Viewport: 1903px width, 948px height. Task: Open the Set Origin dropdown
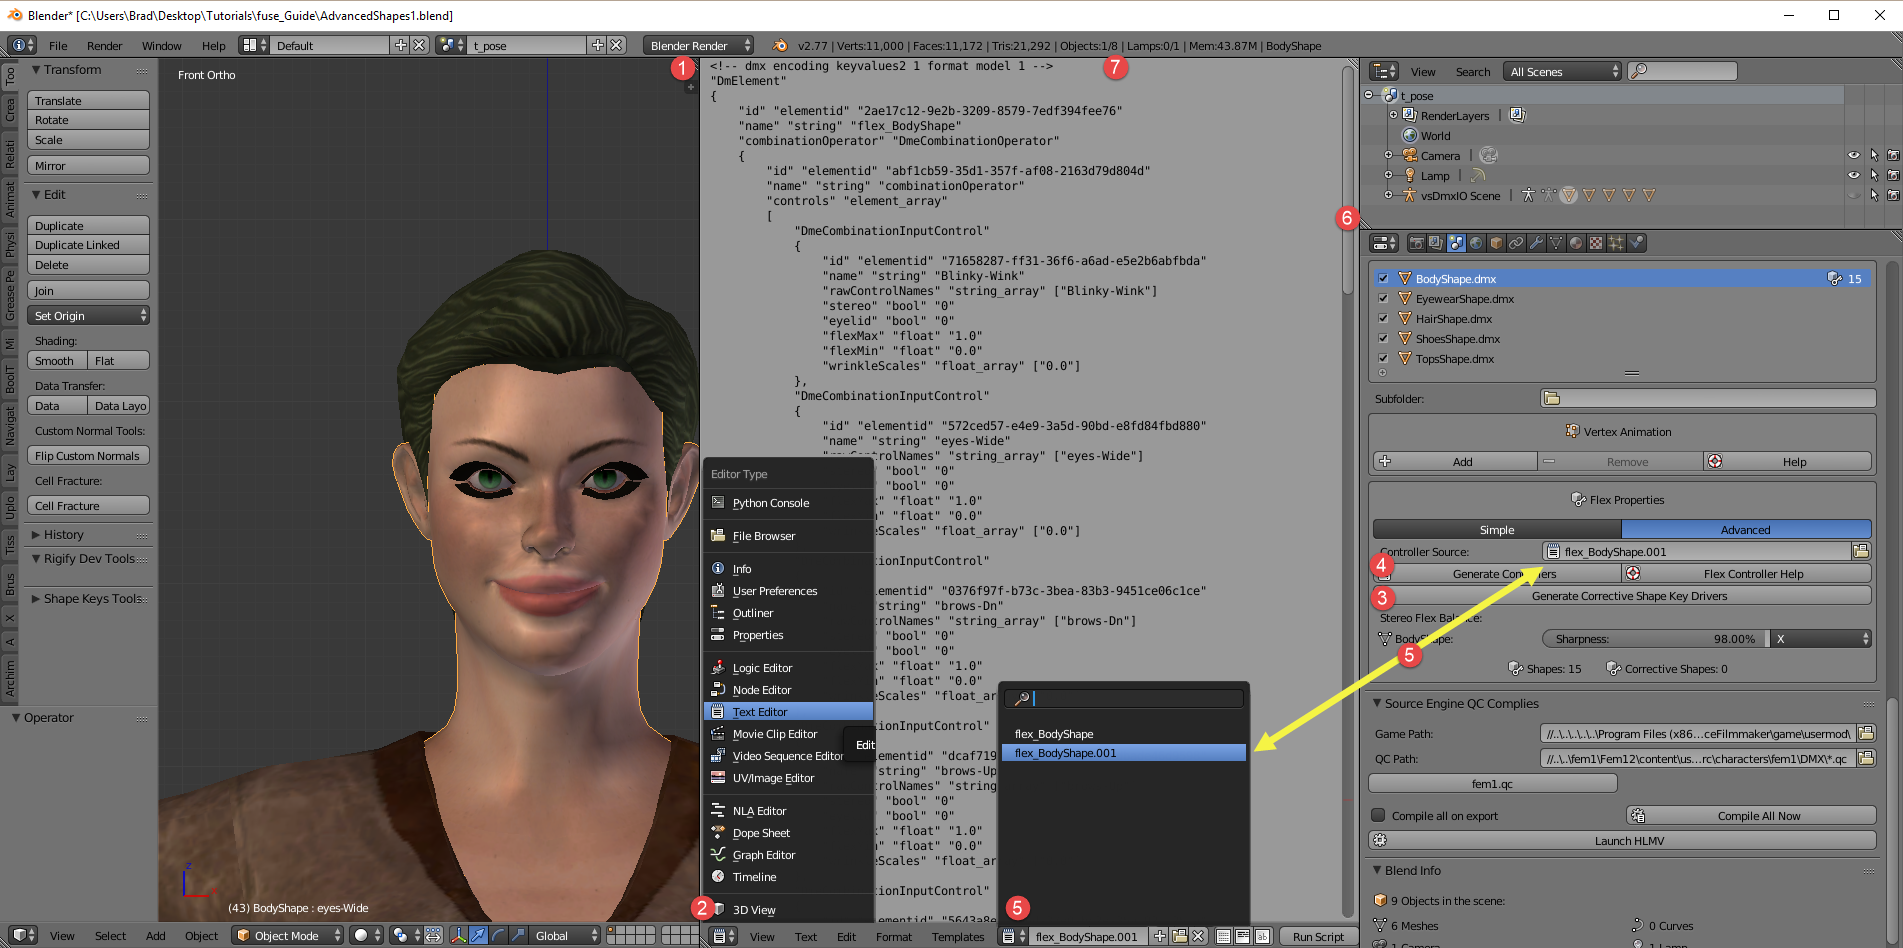click(89, 316)
